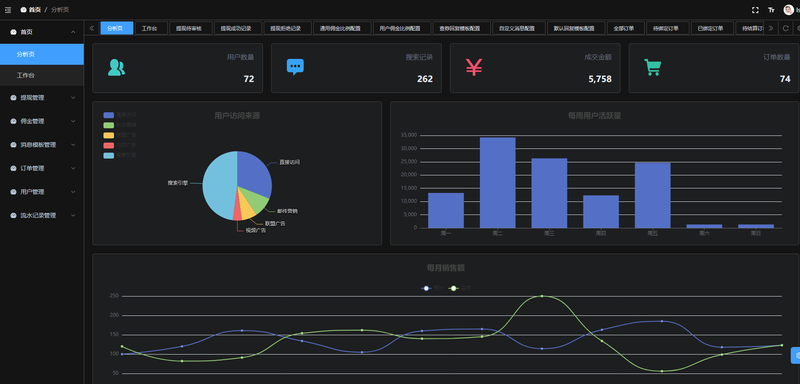The width and height of the screenshot is (800, 384).
Task: Collapse the 首页 menu chevron
Action: point(73,32)
